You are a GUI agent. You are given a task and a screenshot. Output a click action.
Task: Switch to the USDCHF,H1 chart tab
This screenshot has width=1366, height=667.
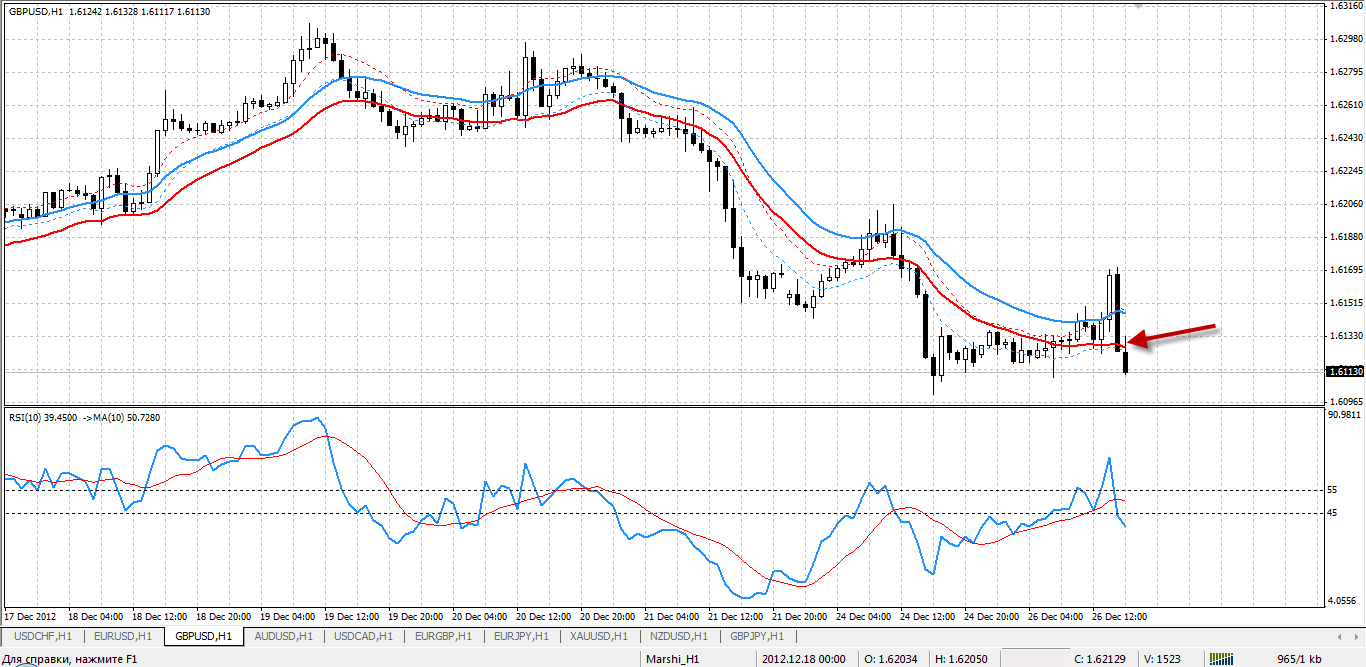click(x=43, y=636)
